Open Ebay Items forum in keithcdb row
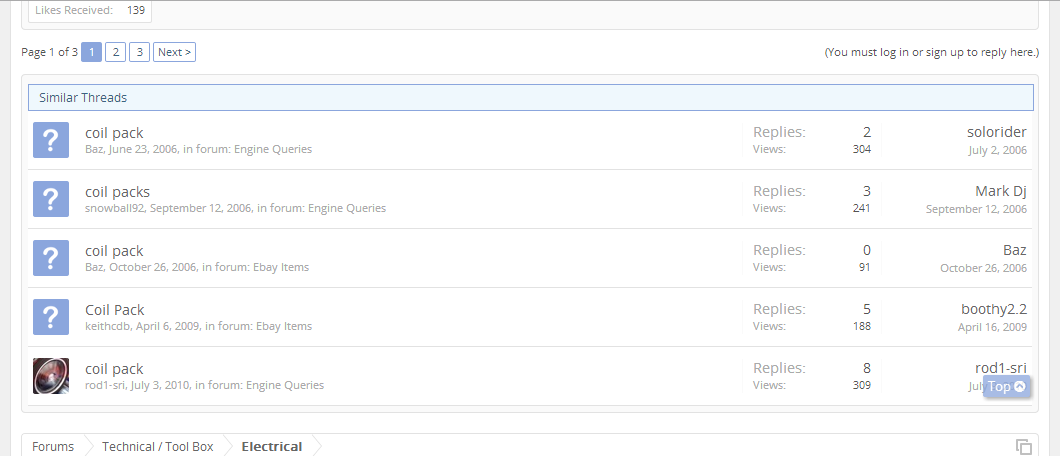The image size is (1060, 456). coord(284,326)
